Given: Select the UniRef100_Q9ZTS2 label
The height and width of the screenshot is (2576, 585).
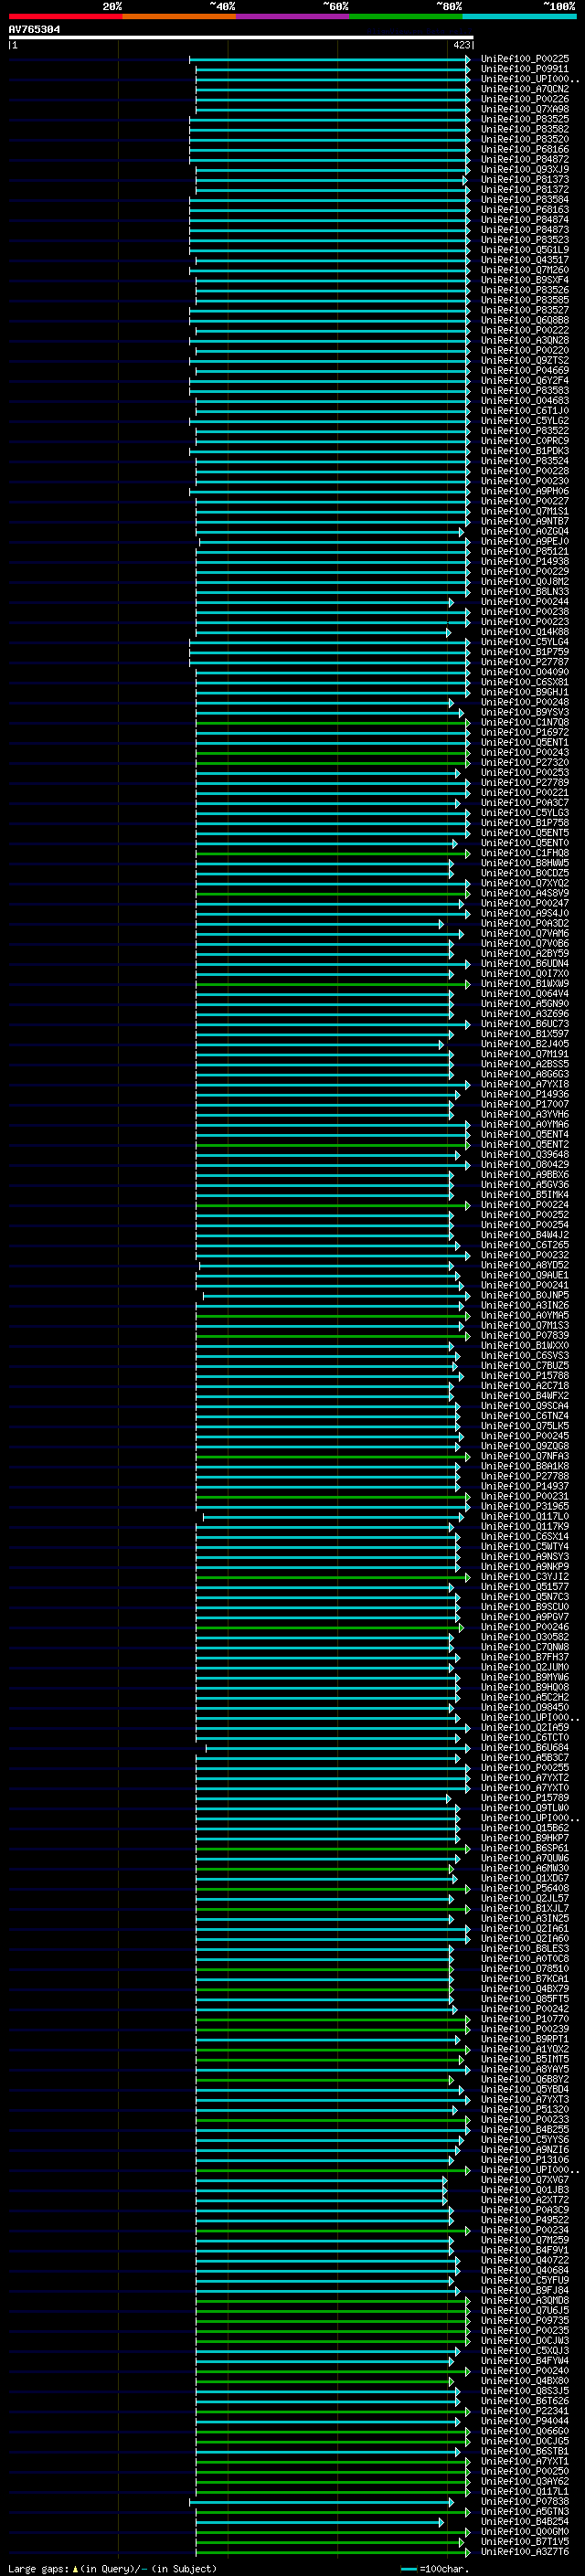Looking at the screenshot, I should point(525,360).
